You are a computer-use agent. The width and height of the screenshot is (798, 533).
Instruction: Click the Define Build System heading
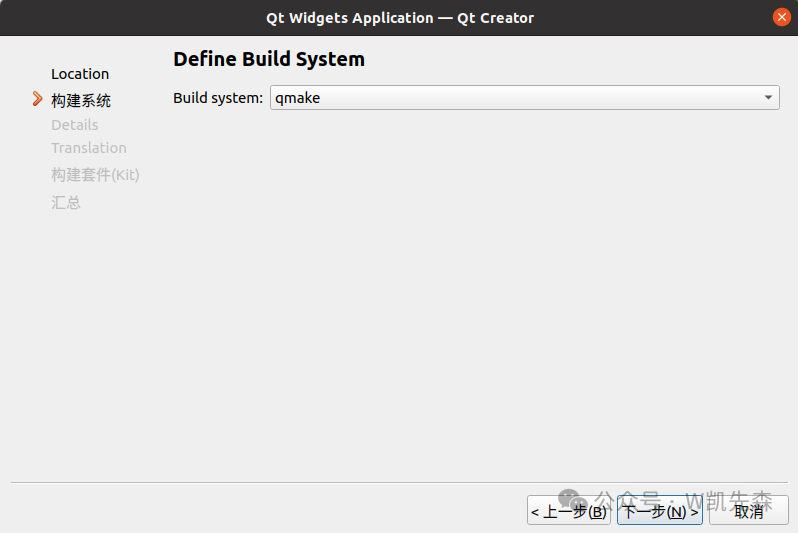[269, 59]
